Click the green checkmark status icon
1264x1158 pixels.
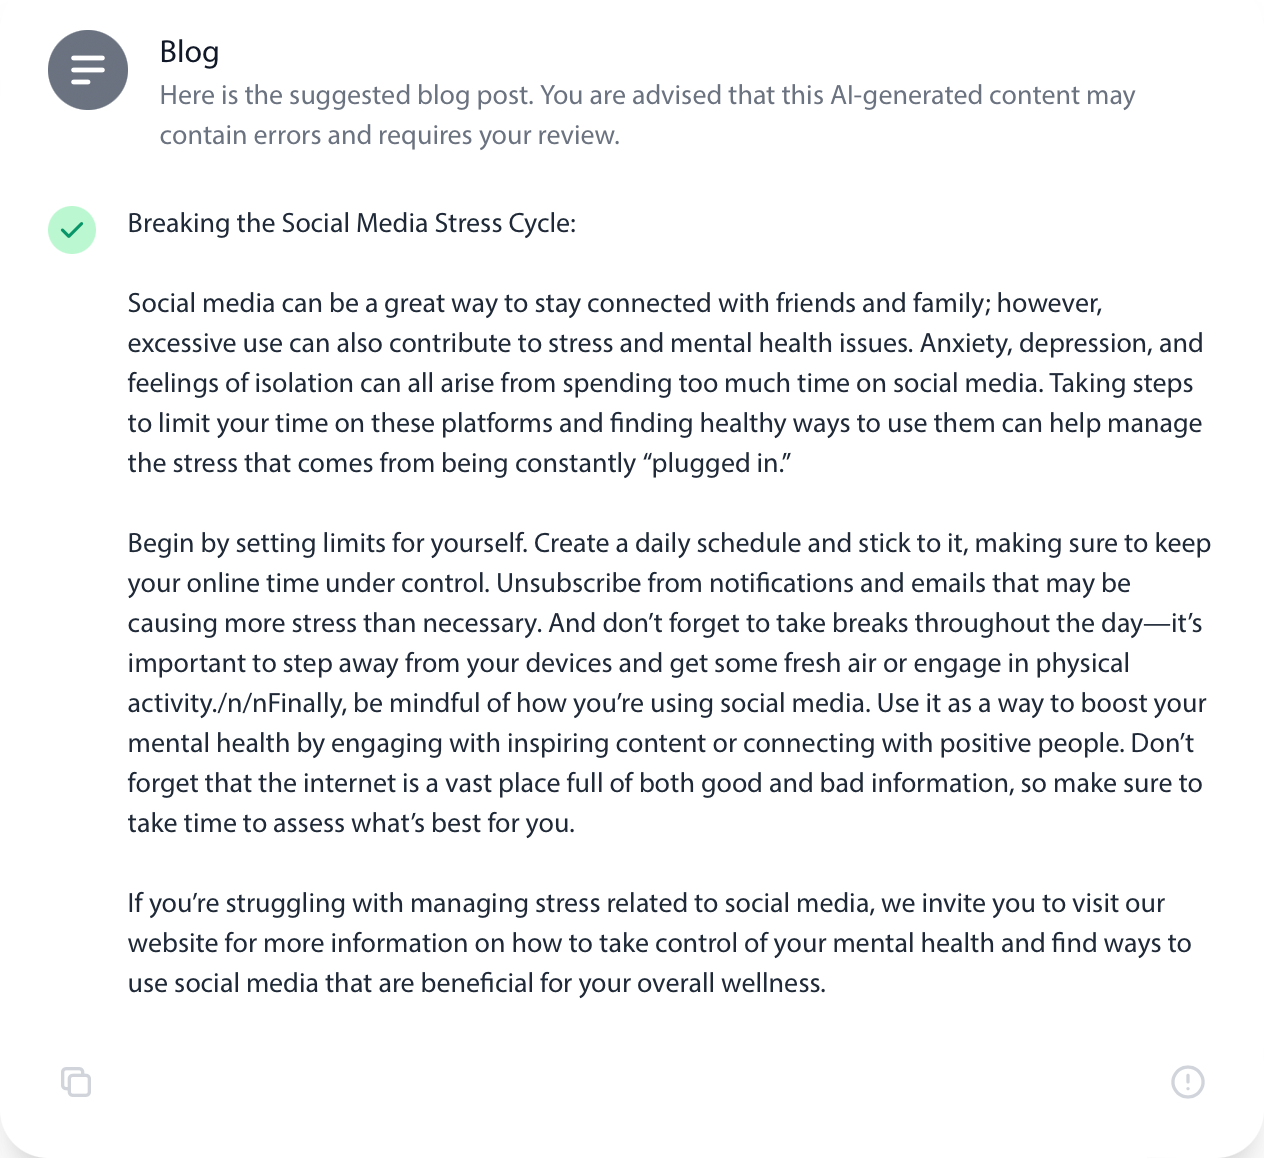[72, 230]
